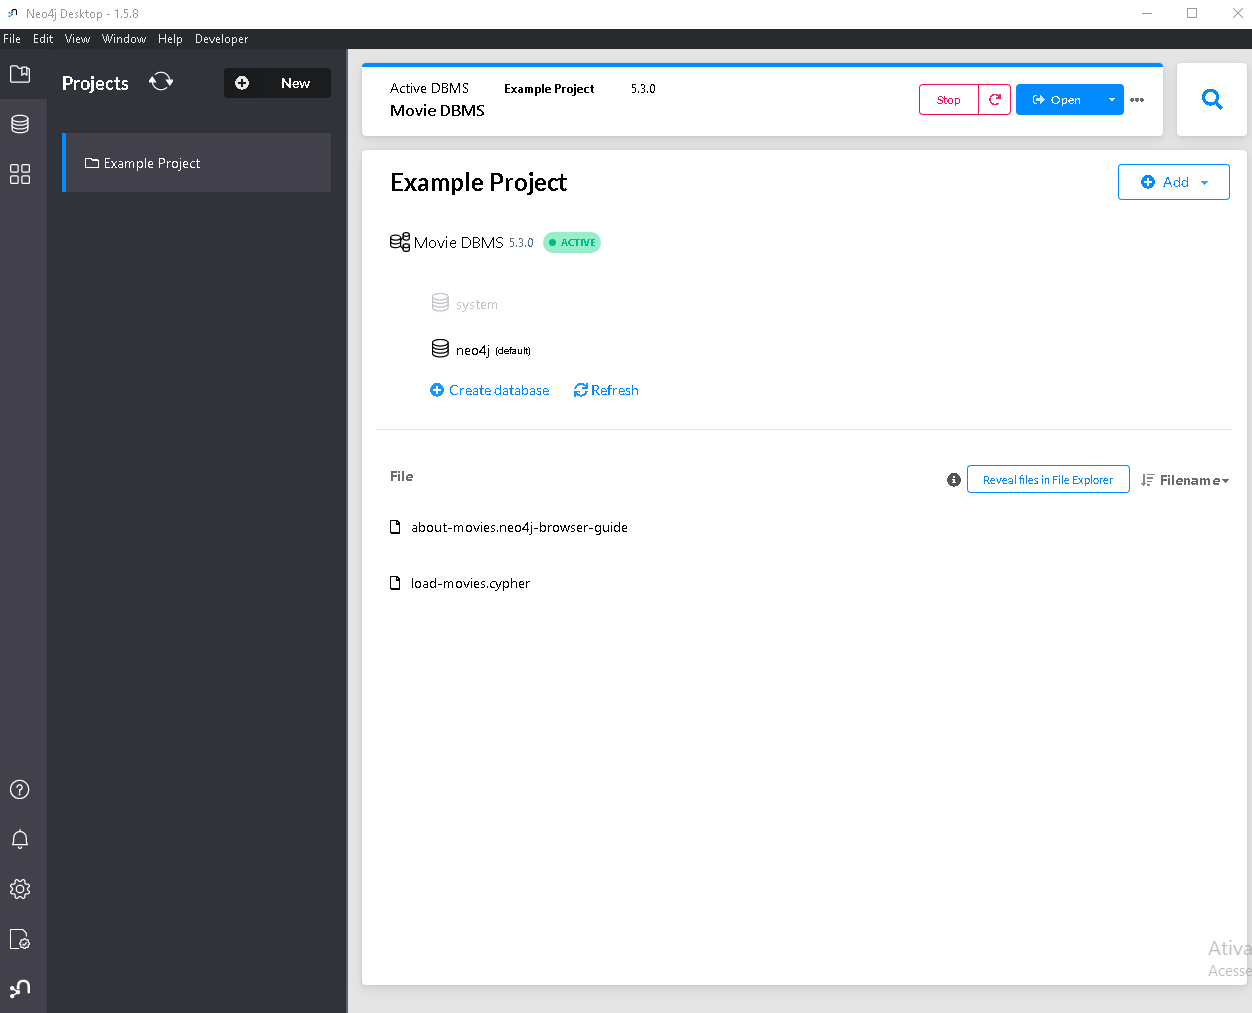Open the Window menu
Screen dimensions: 1252x1013
(124, 39)
